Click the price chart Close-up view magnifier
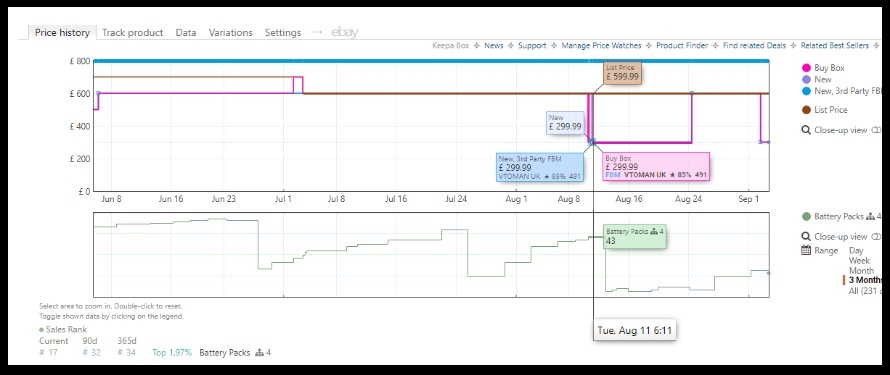Image resolution: width=890 pixels, height=375 pixels. point(806,130)
